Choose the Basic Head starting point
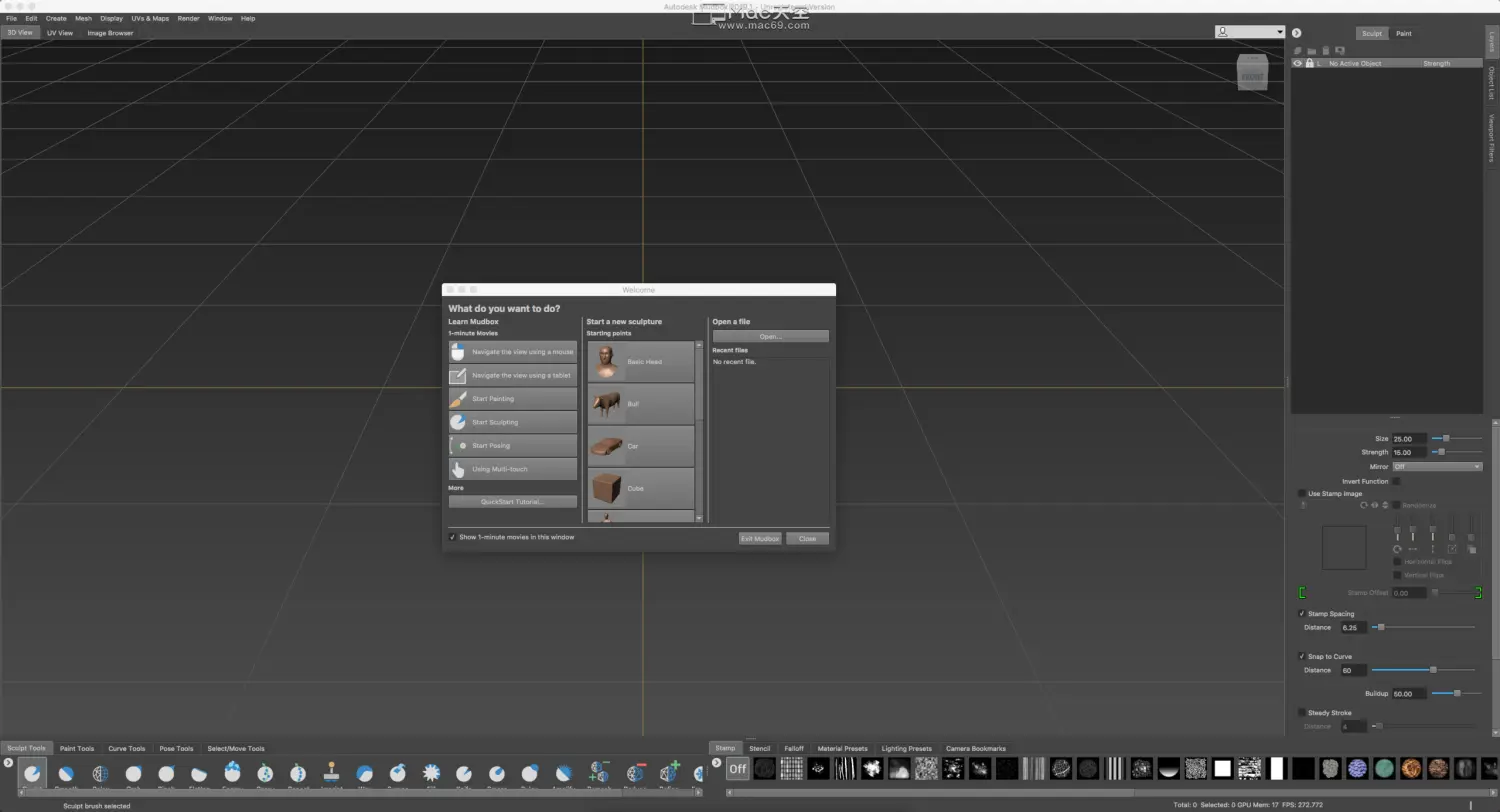1500x812 pixels. coord(641,361)
